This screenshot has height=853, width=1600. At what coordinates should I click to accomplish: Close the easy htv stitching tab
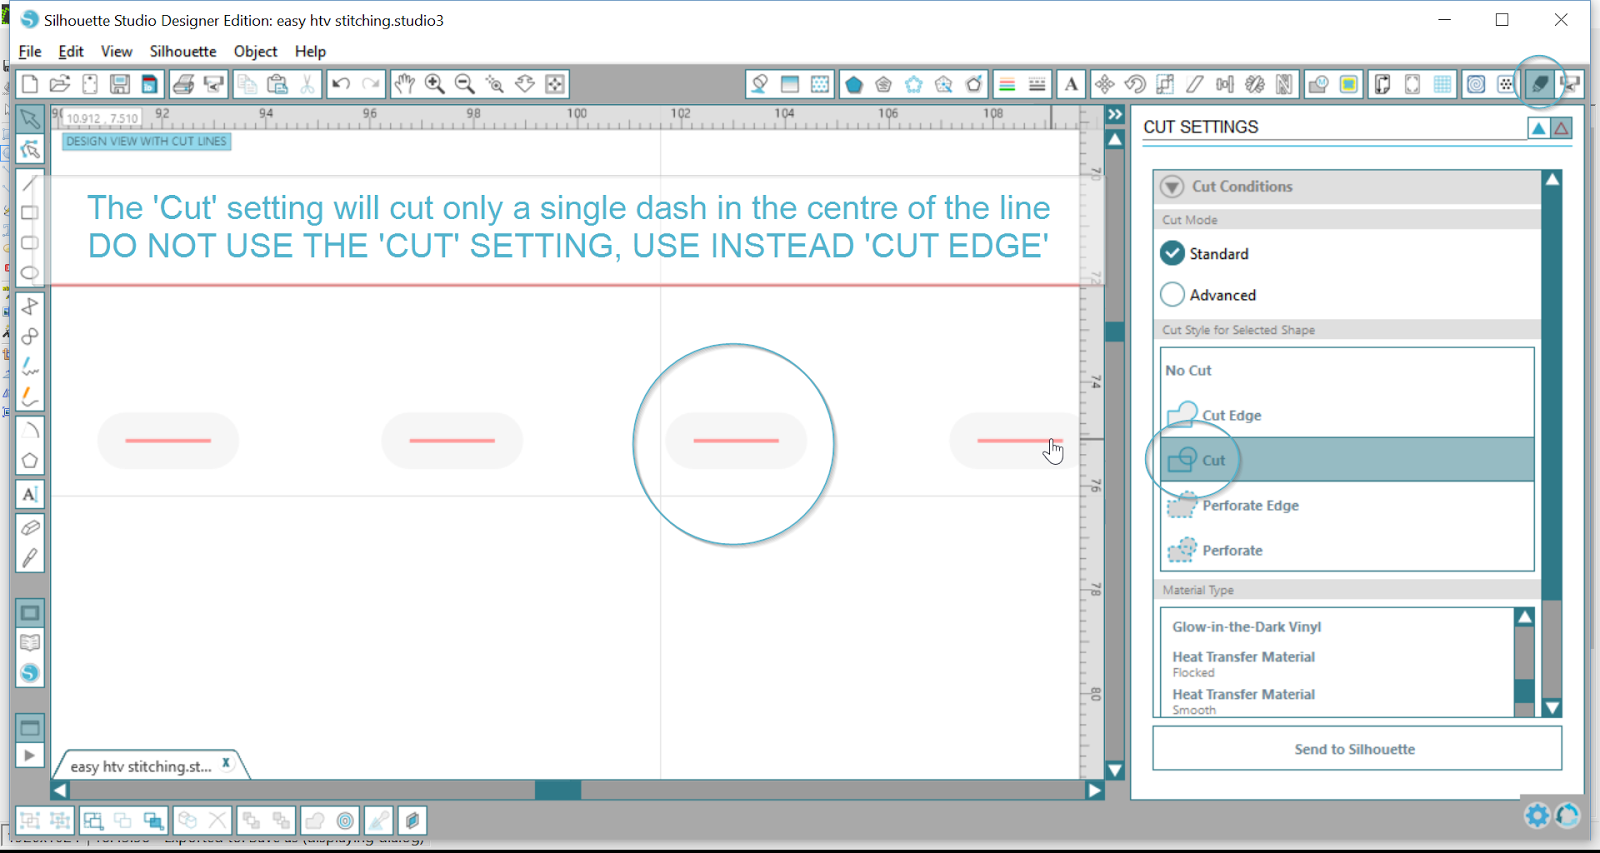[226, 763]
